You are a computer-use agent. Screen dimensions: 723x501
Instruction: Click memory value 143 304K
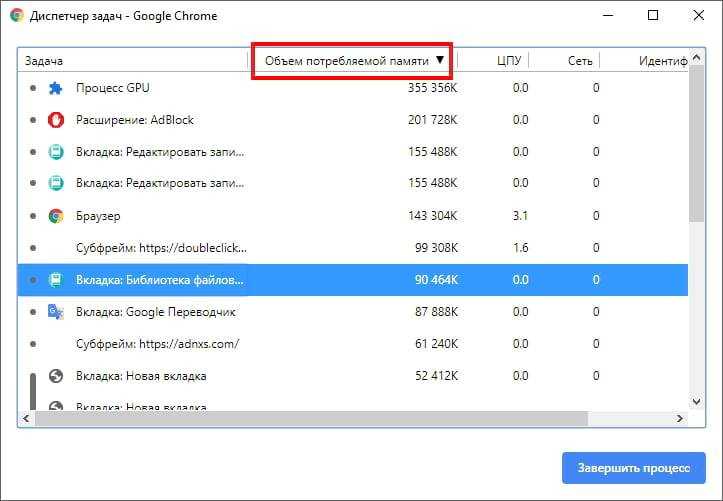[x=432, y=216]
